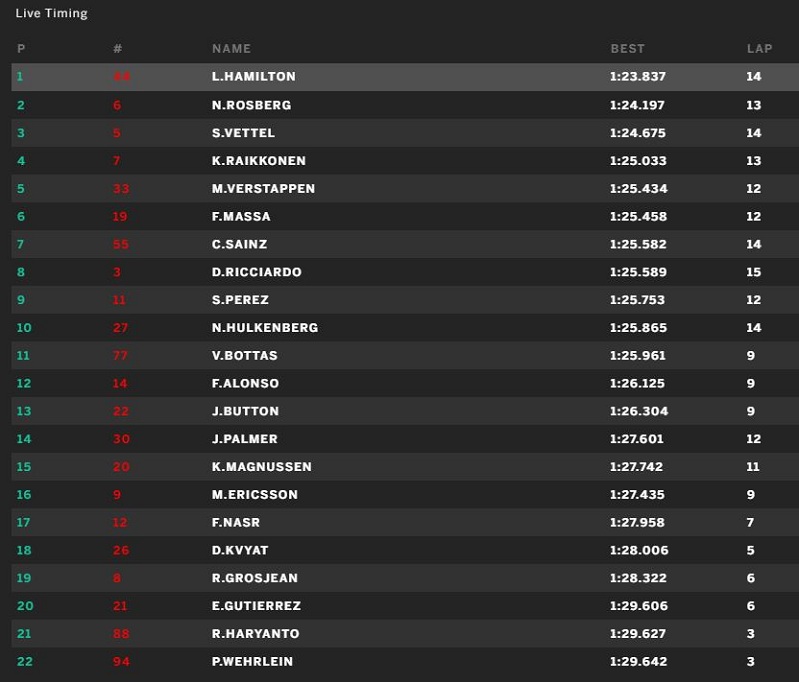The width and height of the screenshot is (799, 682).
Task: Select the R.GROSJEAN row
Action: point(405,578)
